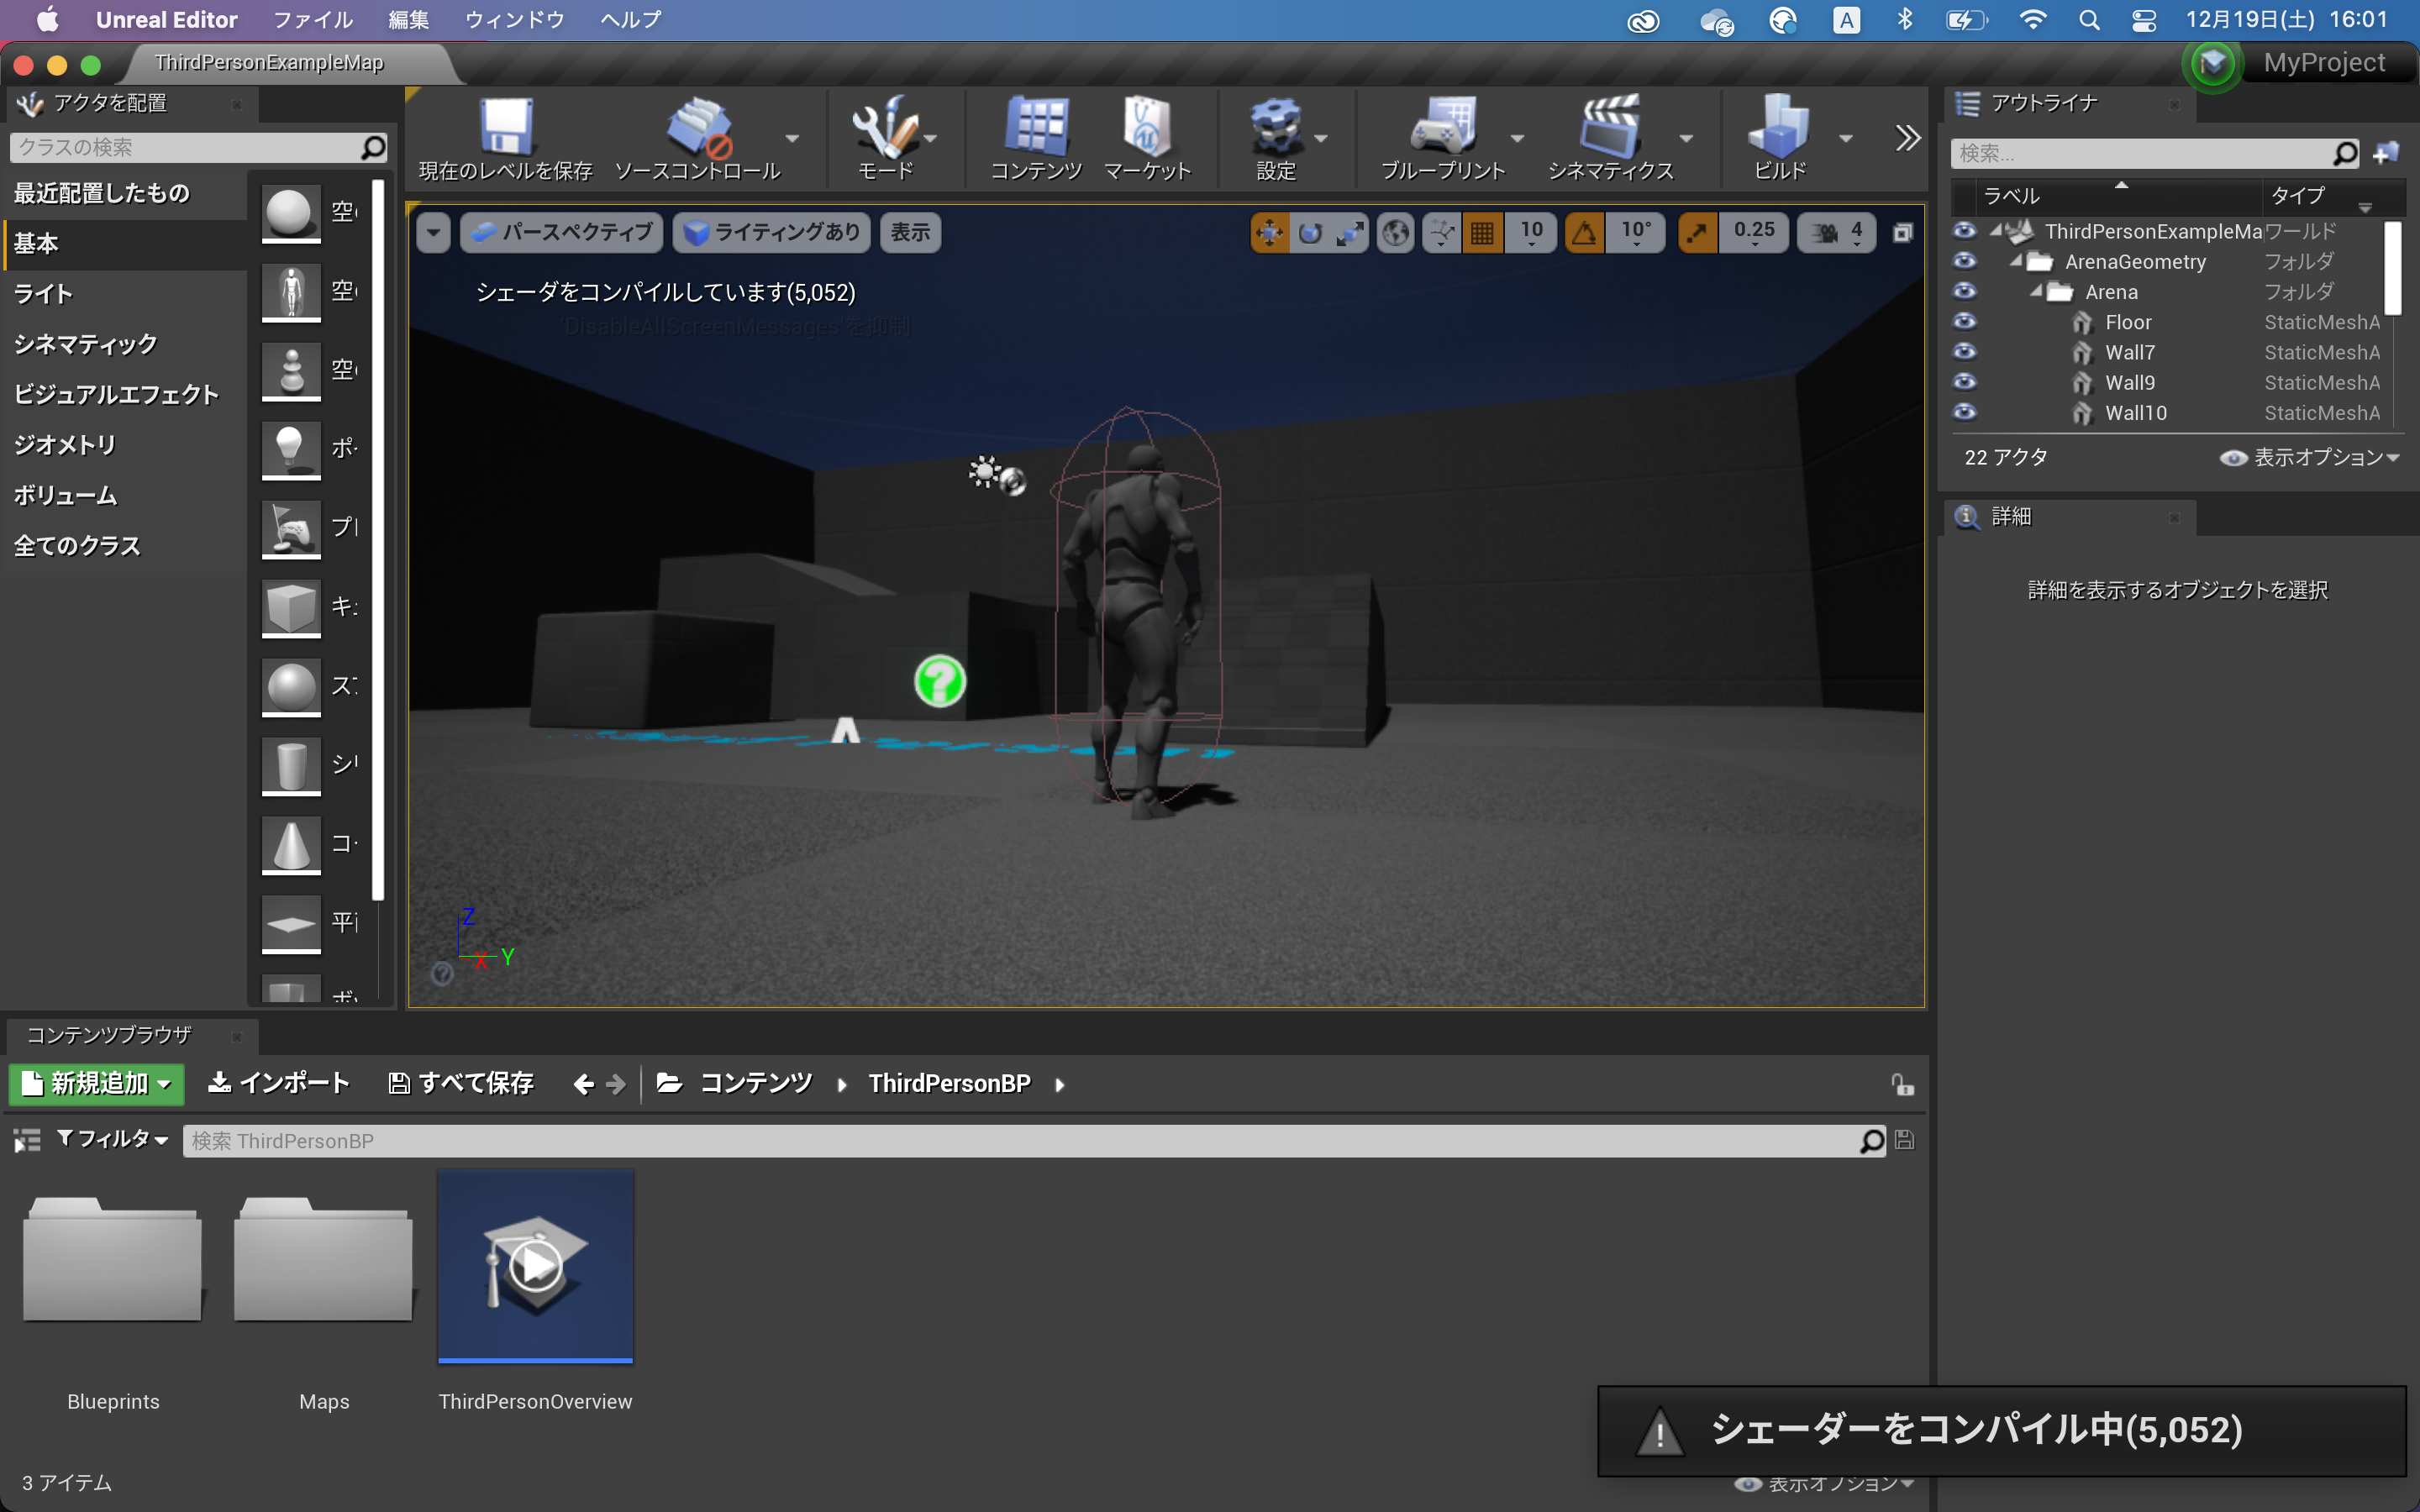
Task: Toggle rotation snapping in viewport
Action: (x=1585, y=233)
